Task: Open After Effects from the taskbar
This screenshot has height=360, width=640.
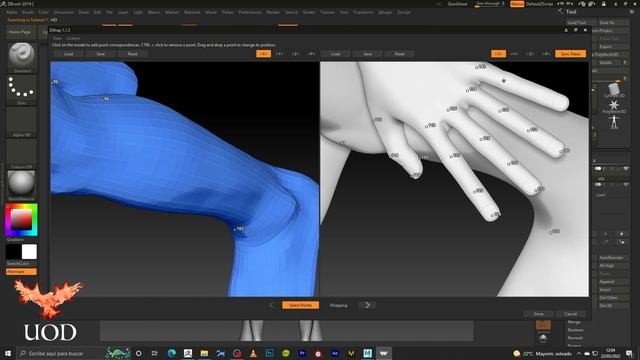Action: [335, 353]
